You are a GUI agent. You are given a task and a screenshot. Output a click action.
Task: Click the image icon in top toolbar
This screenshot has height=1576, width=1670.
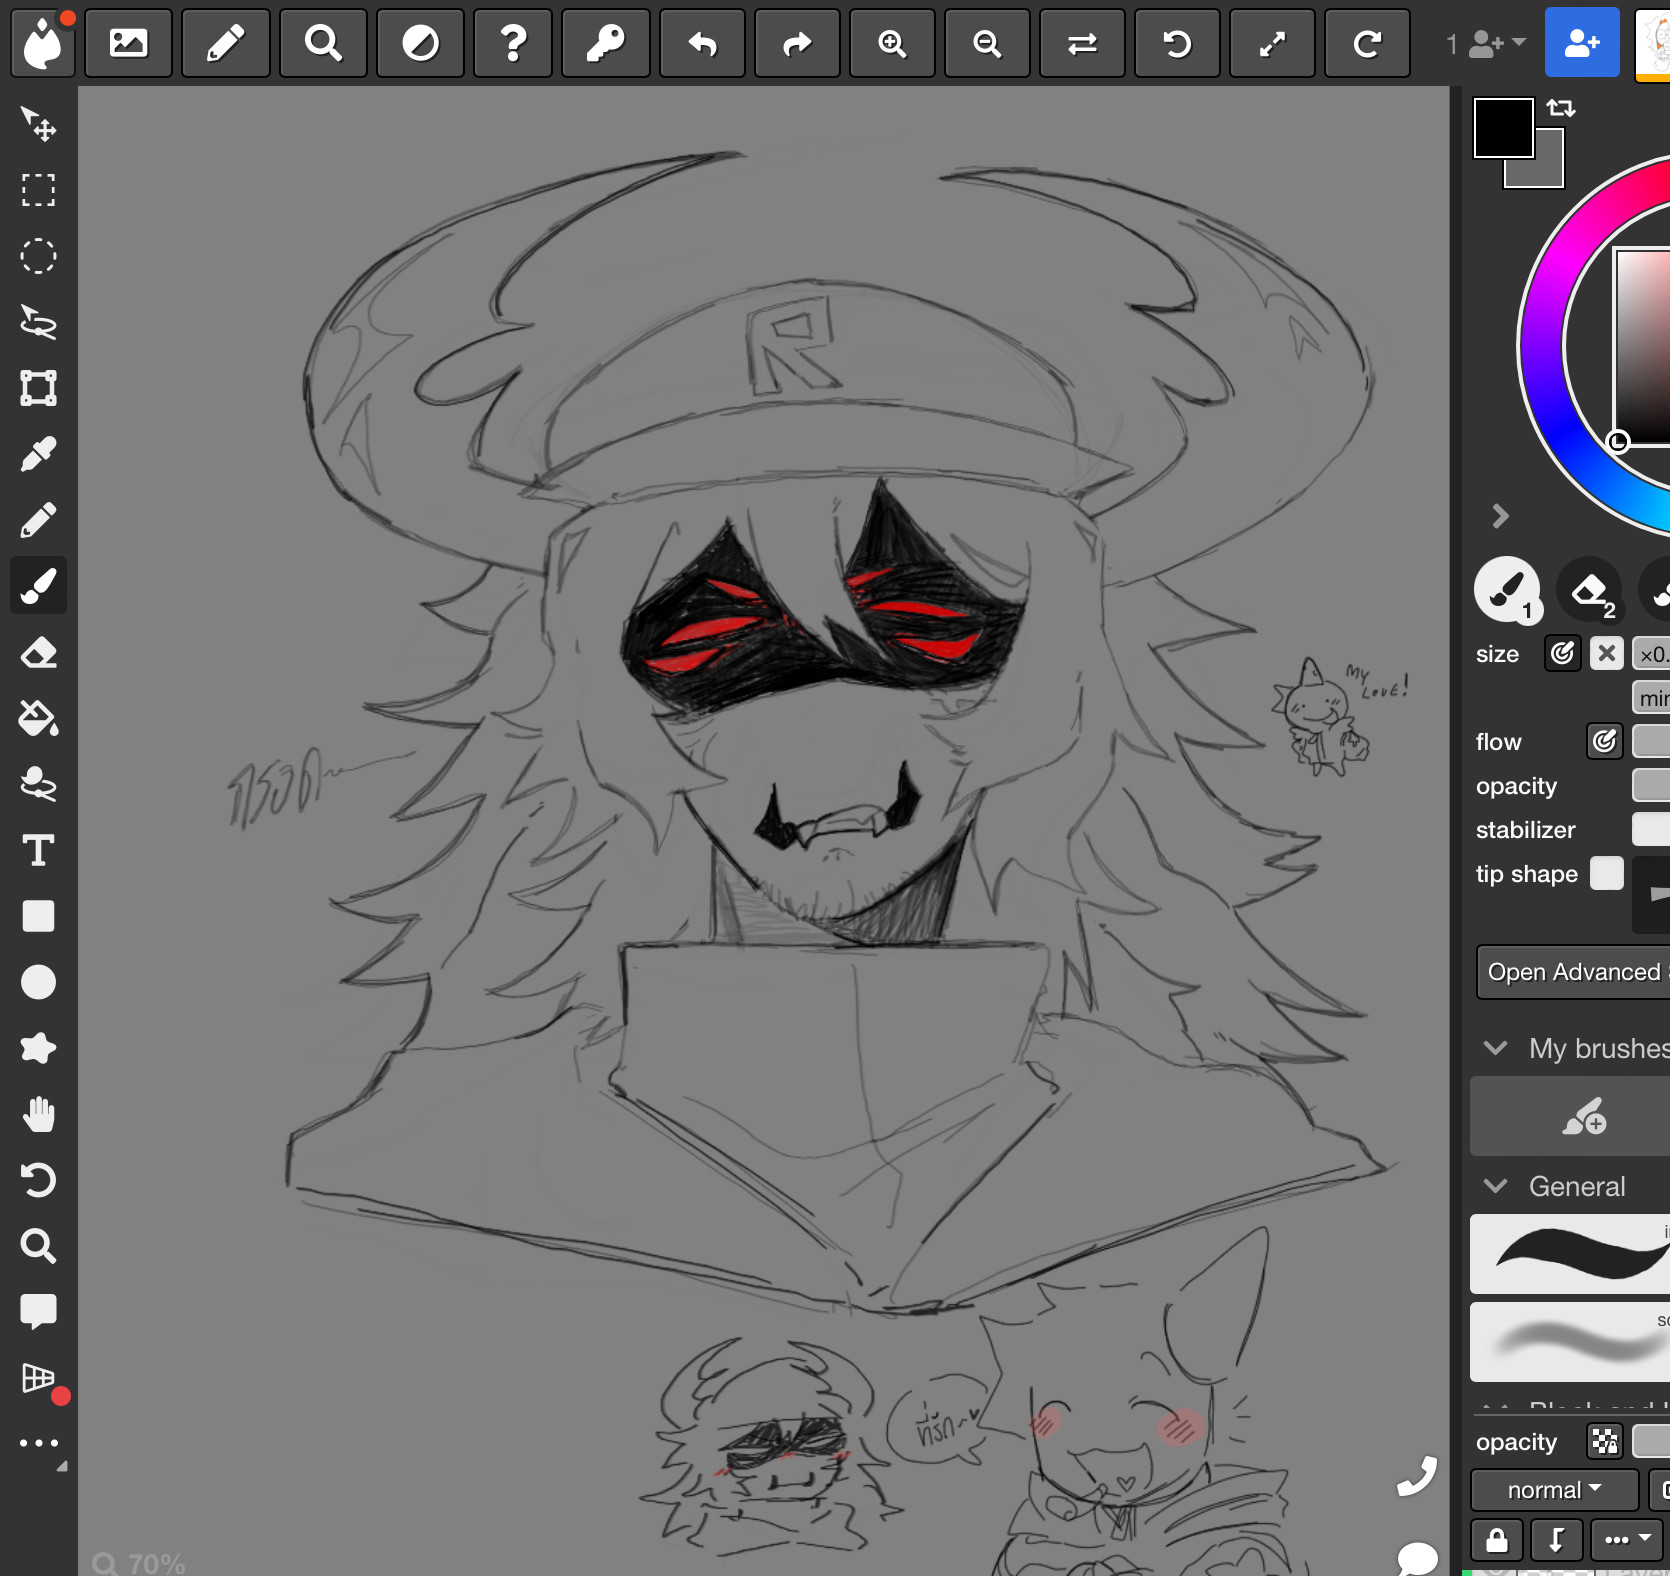(x=128, y=43)
